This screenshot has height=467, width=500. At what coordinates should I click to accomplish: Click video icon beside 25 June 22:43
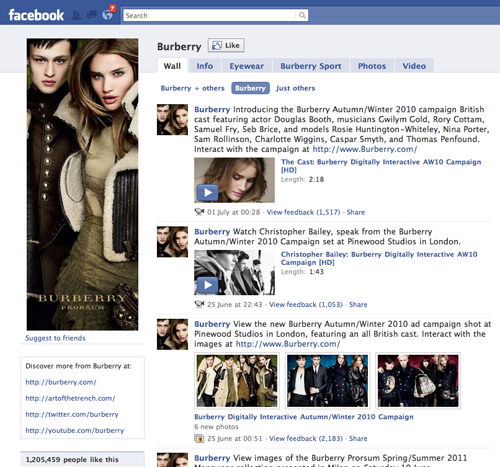199,304
